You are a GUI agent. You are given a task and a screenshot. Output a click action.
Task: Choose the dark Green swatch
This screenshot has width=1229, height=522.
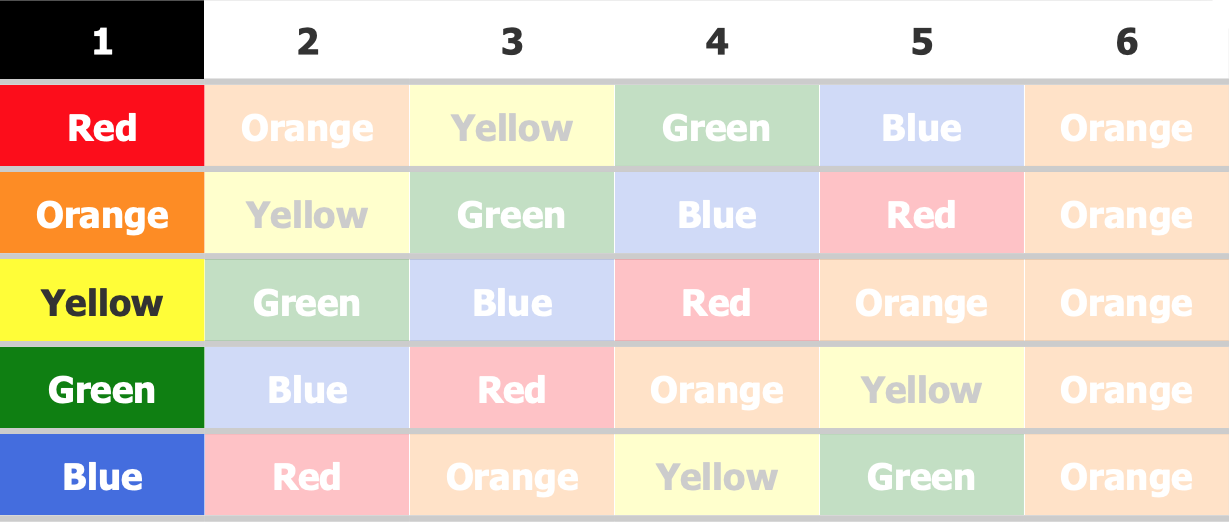click(102, 388)
